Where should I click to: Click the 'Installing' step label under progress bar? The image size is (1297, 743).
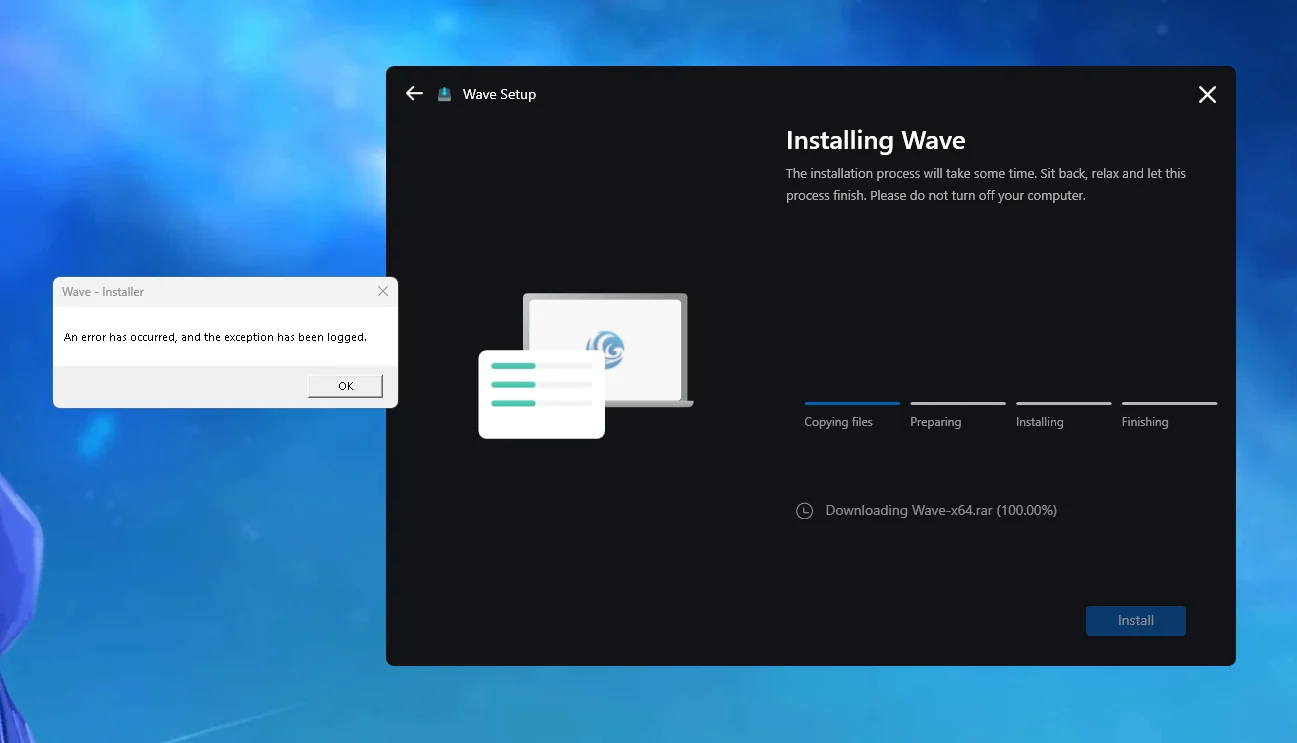1039,422
